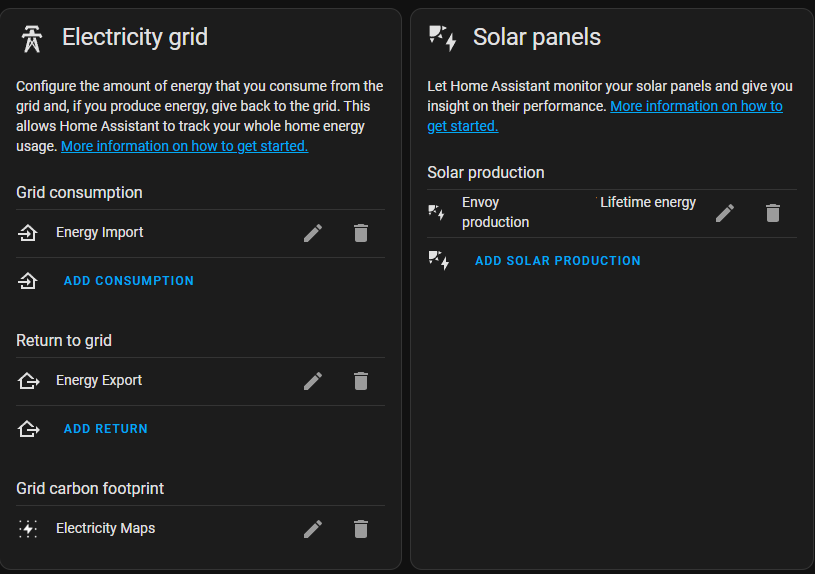Click the solar icon beside Add Solar Production
Image resolution: width=815 pixels, height=574 pixels.
(x=438, y=261)
